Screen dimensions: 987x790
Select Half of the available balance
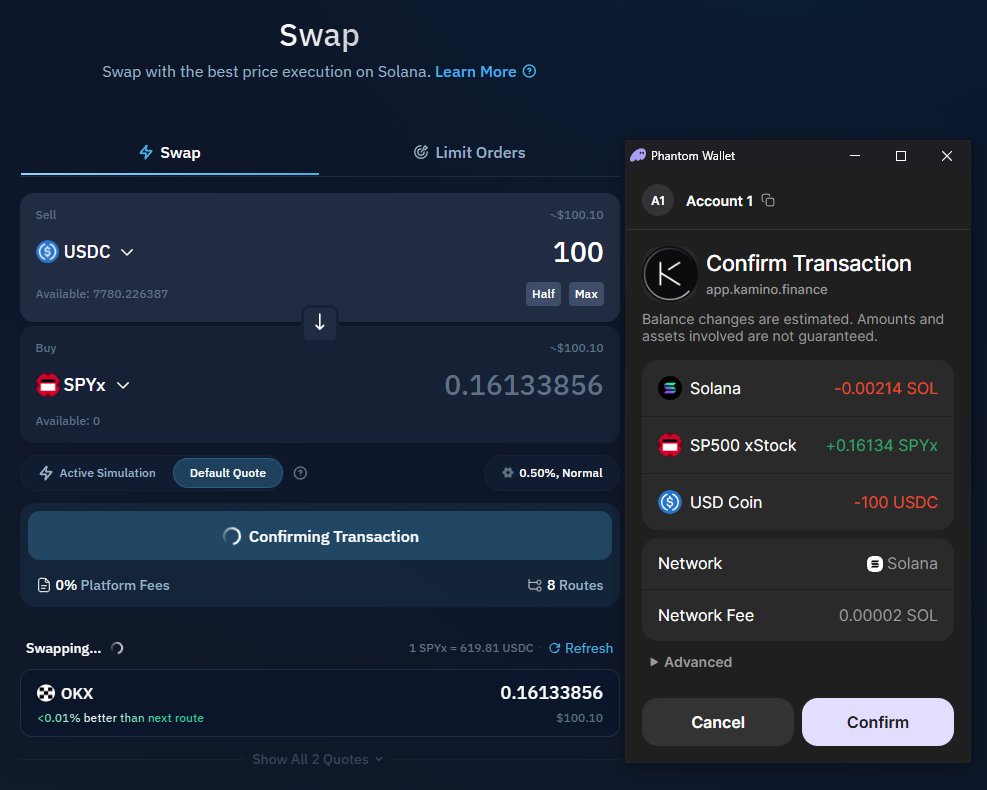point(543,294)
